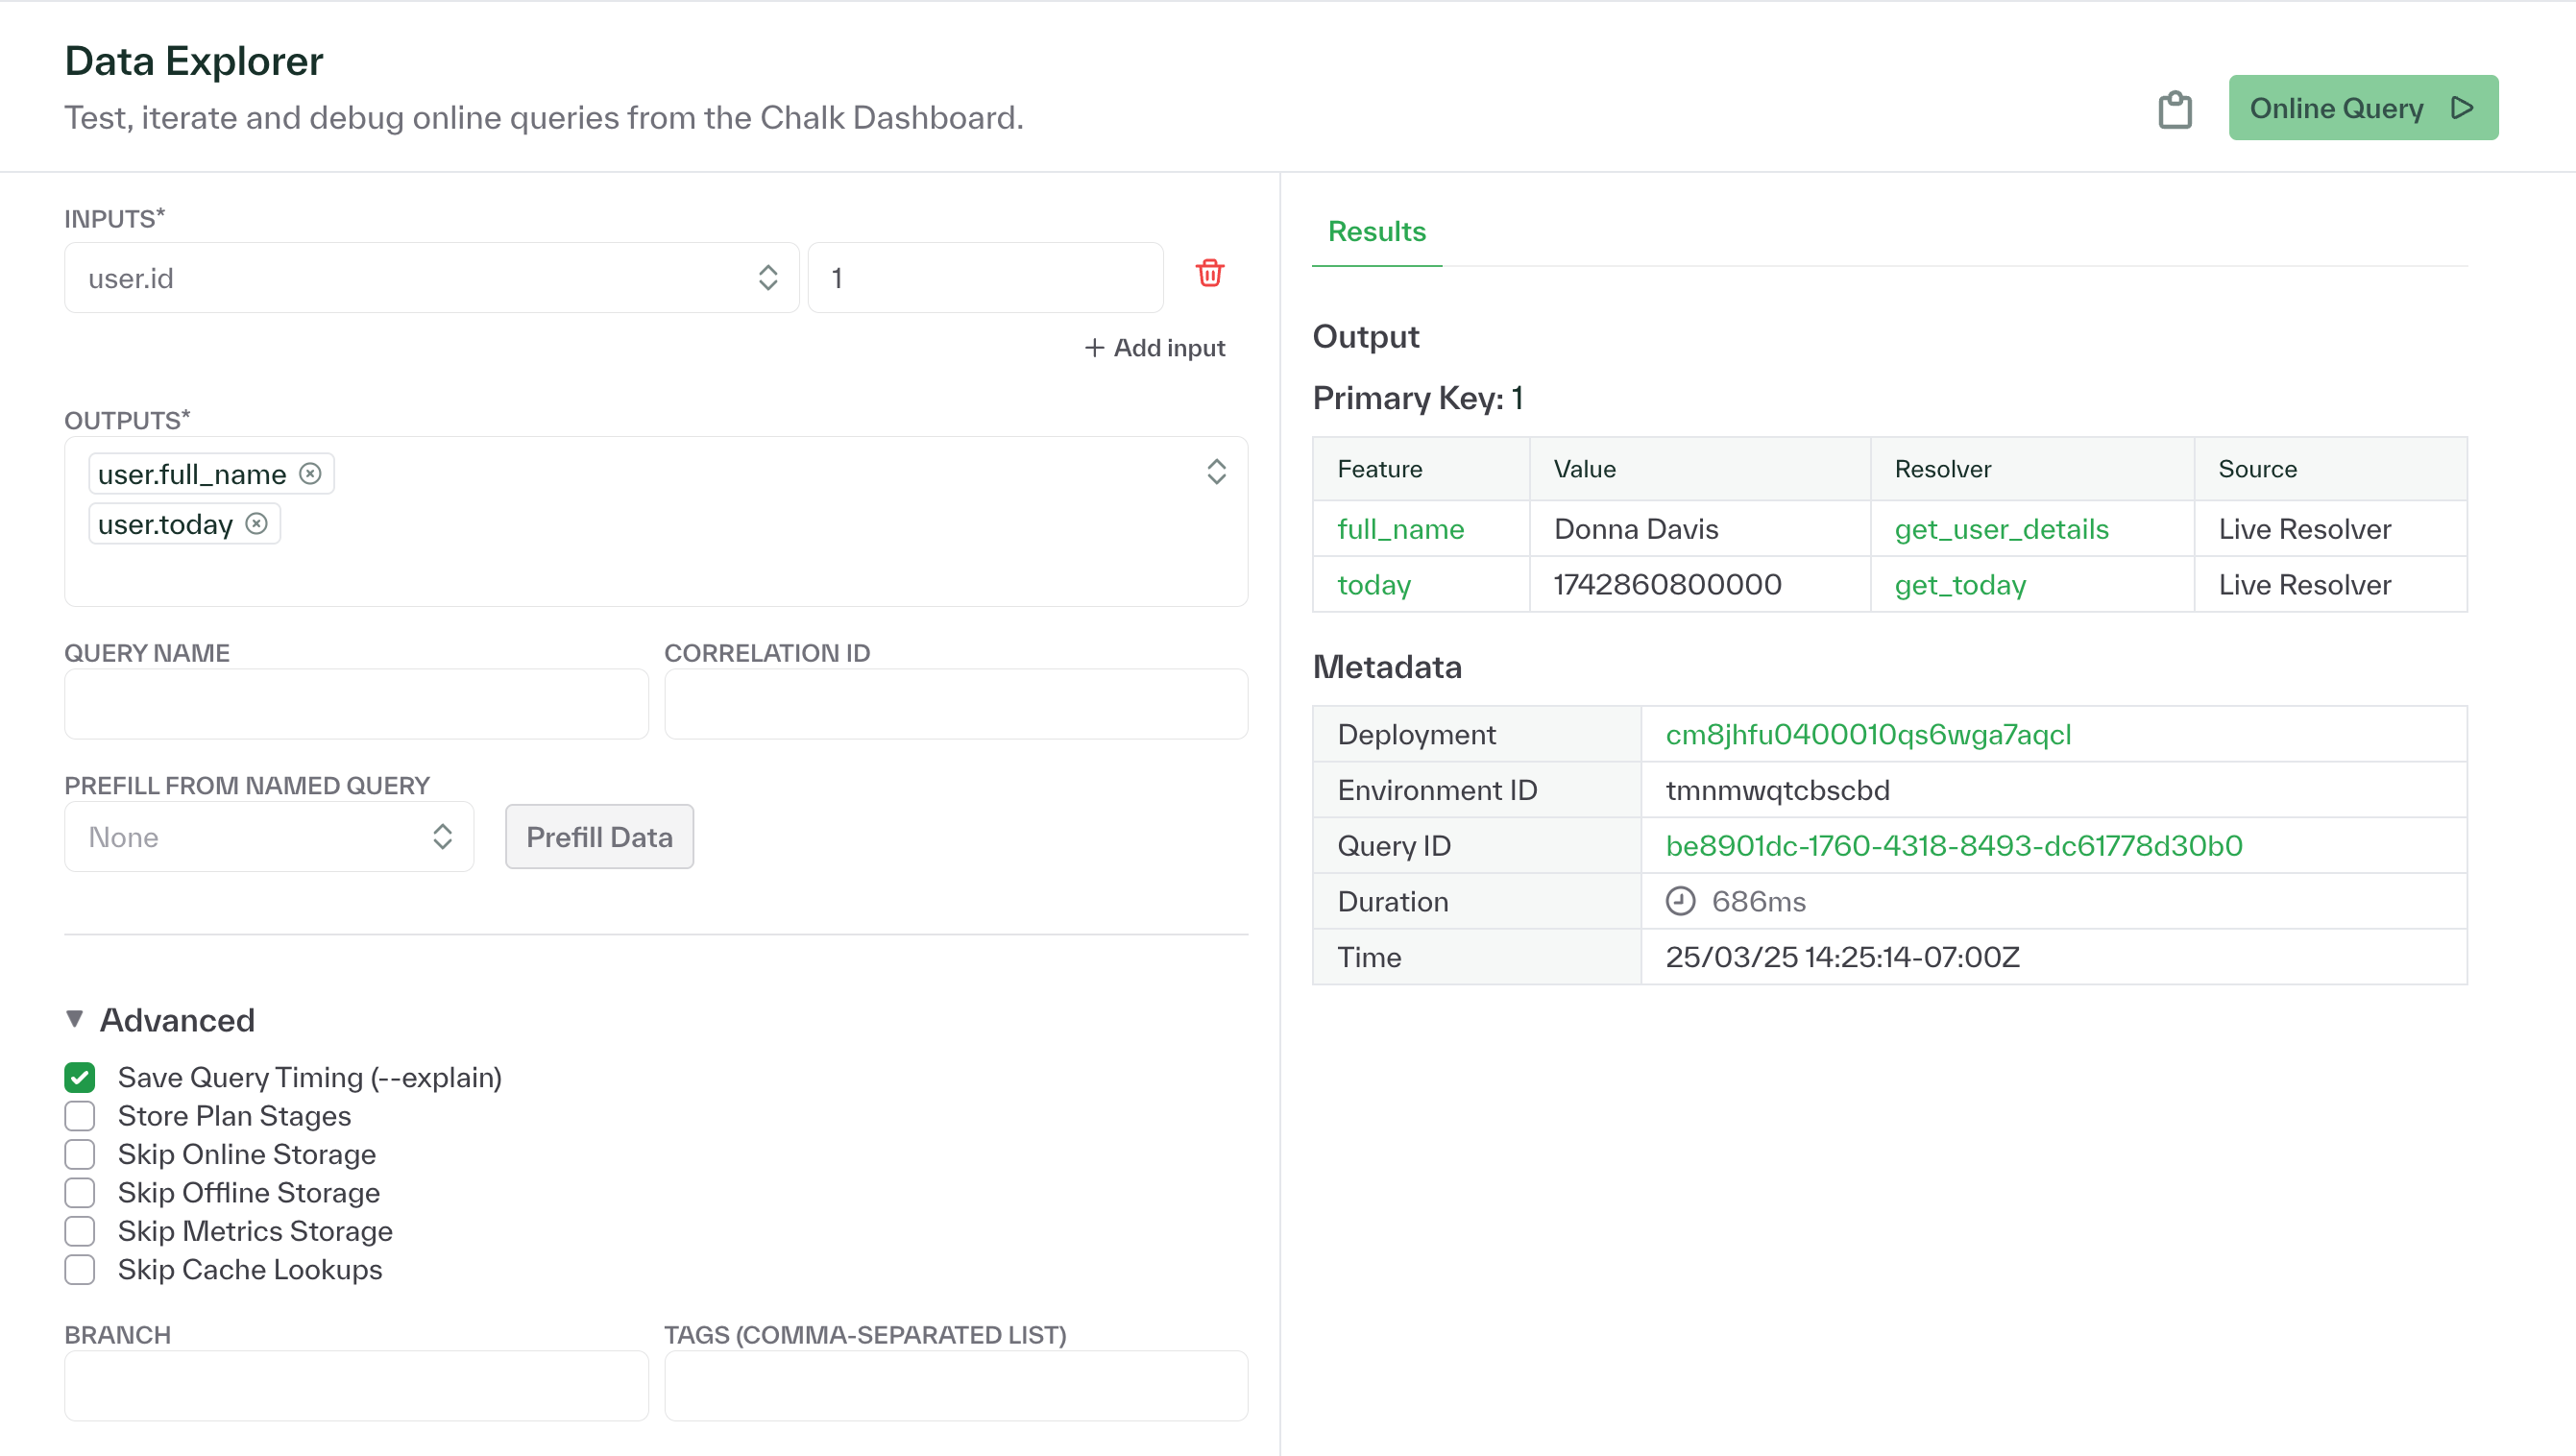Disable Save Query Timing (--explain)

point(80,1077)
